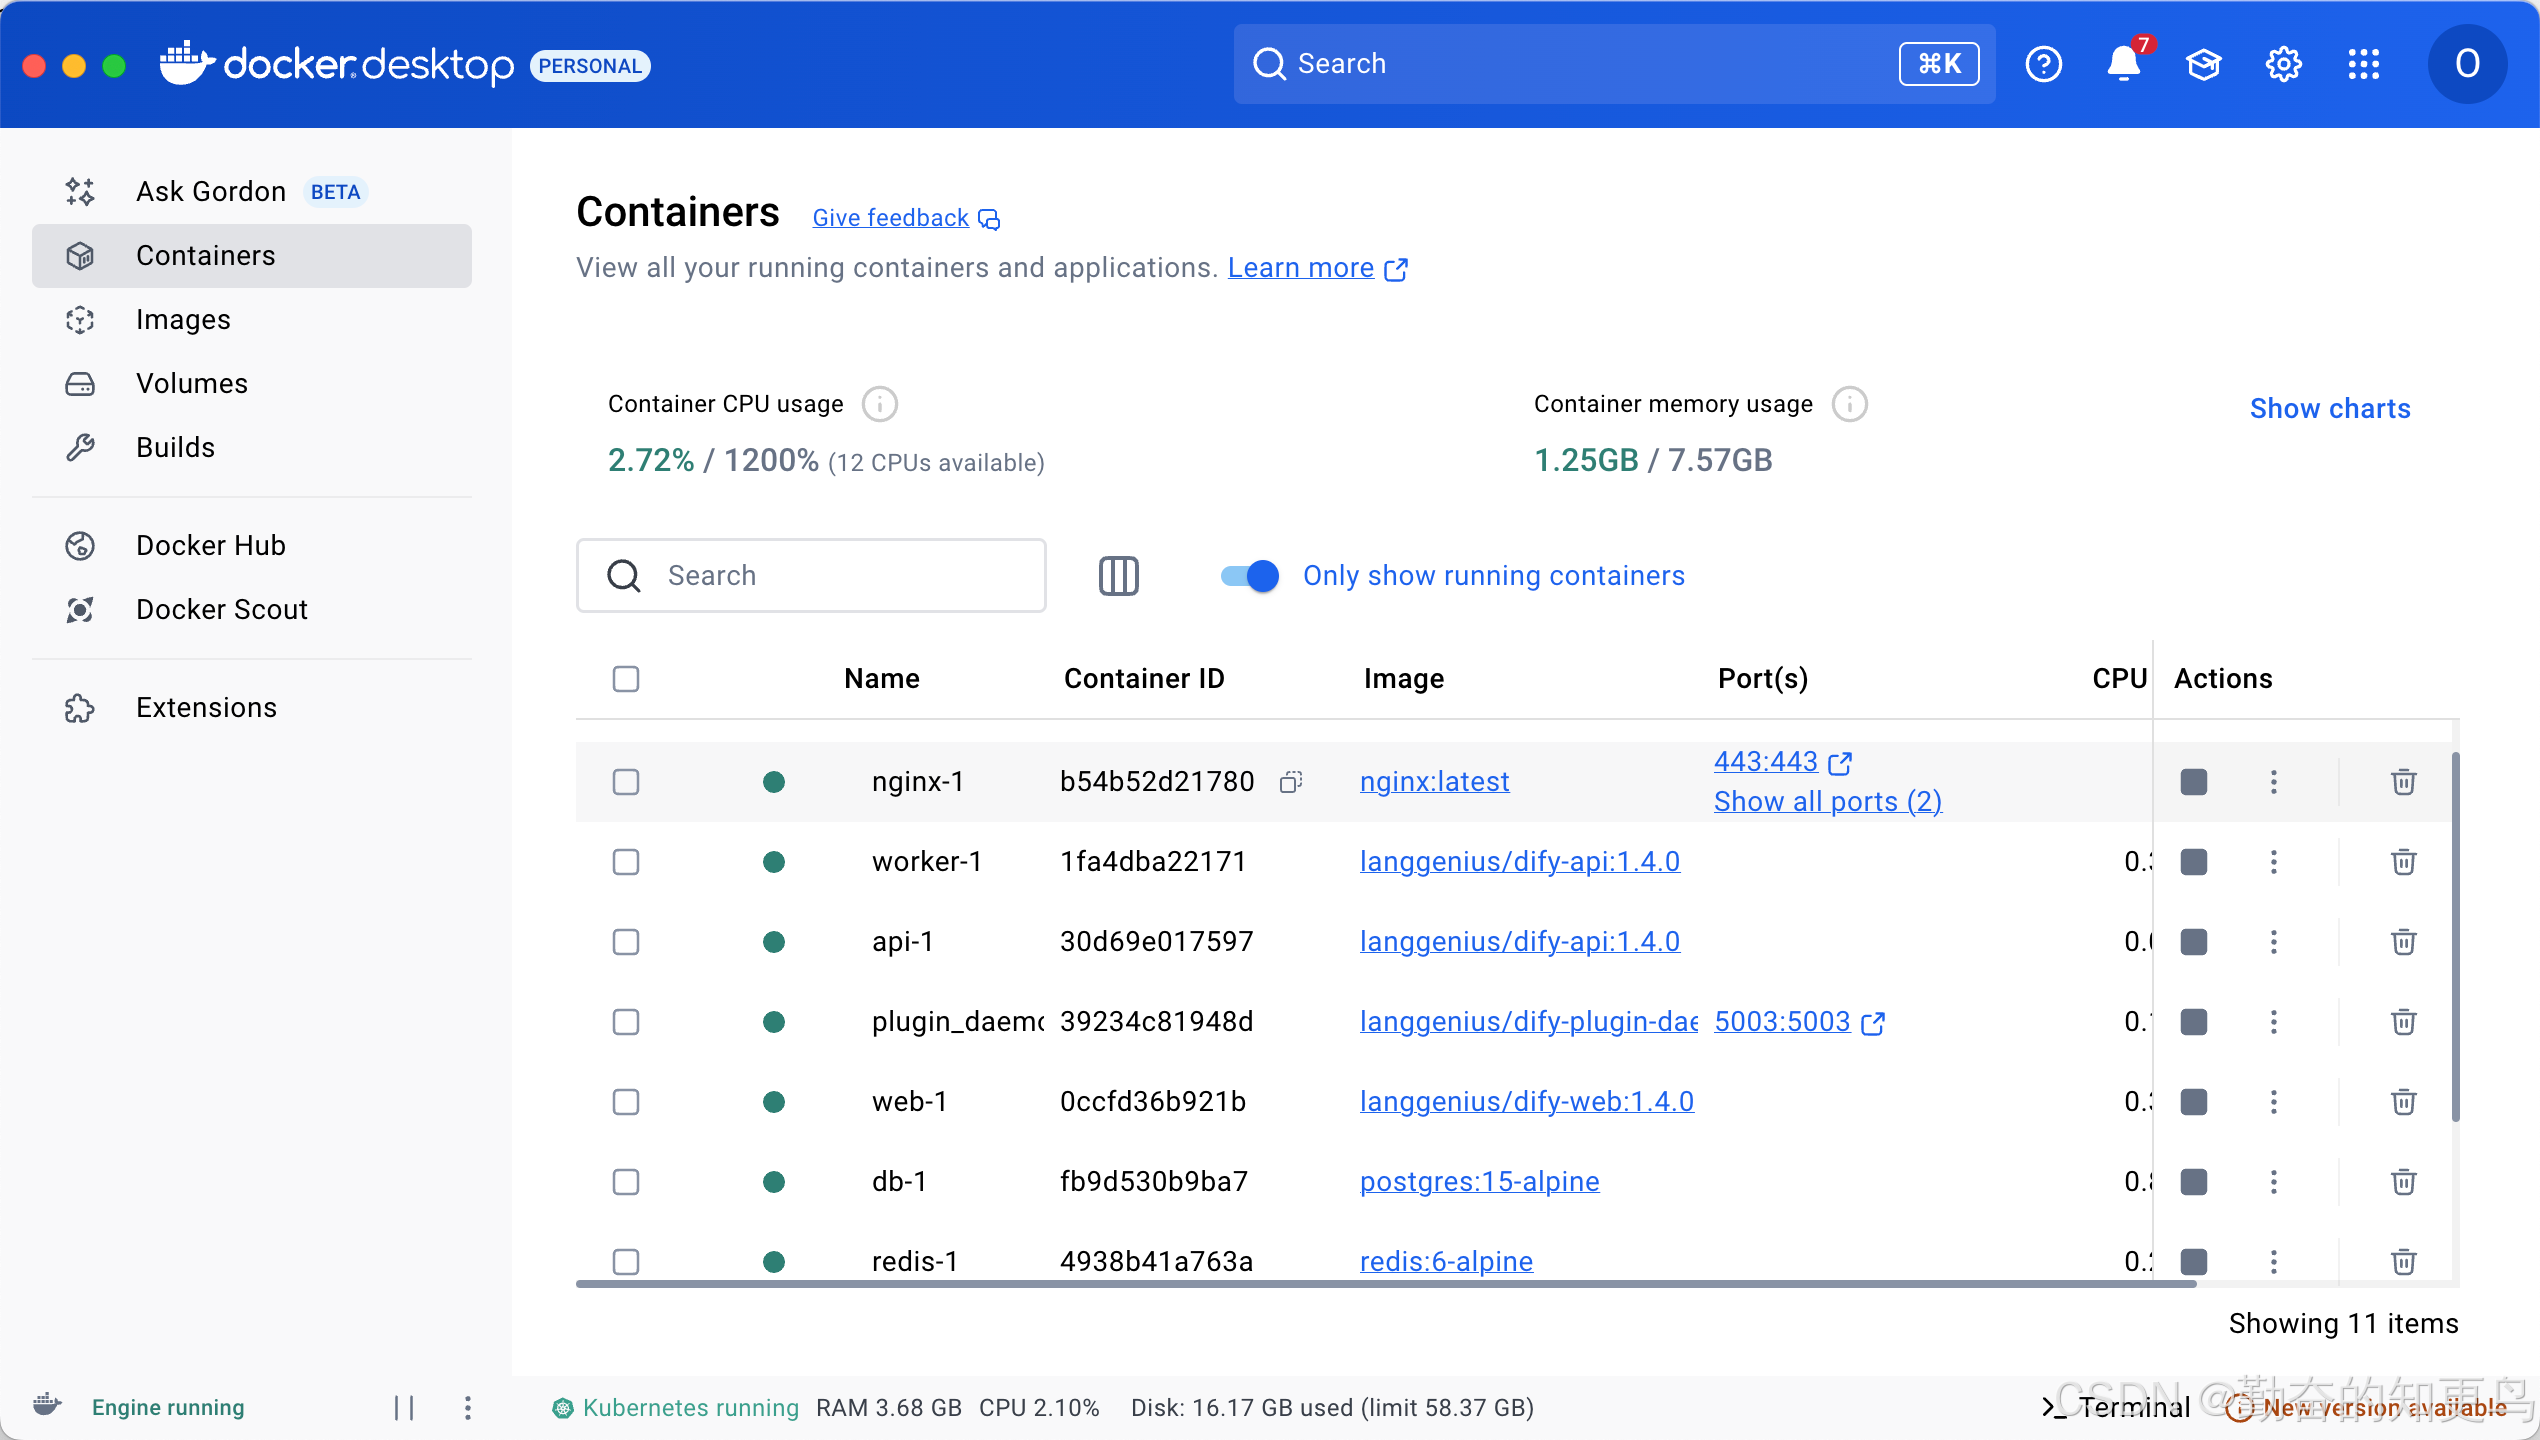Click the help question mark icon
The width and height of the screenshot is (2540, 1440).
(2043, 64)
